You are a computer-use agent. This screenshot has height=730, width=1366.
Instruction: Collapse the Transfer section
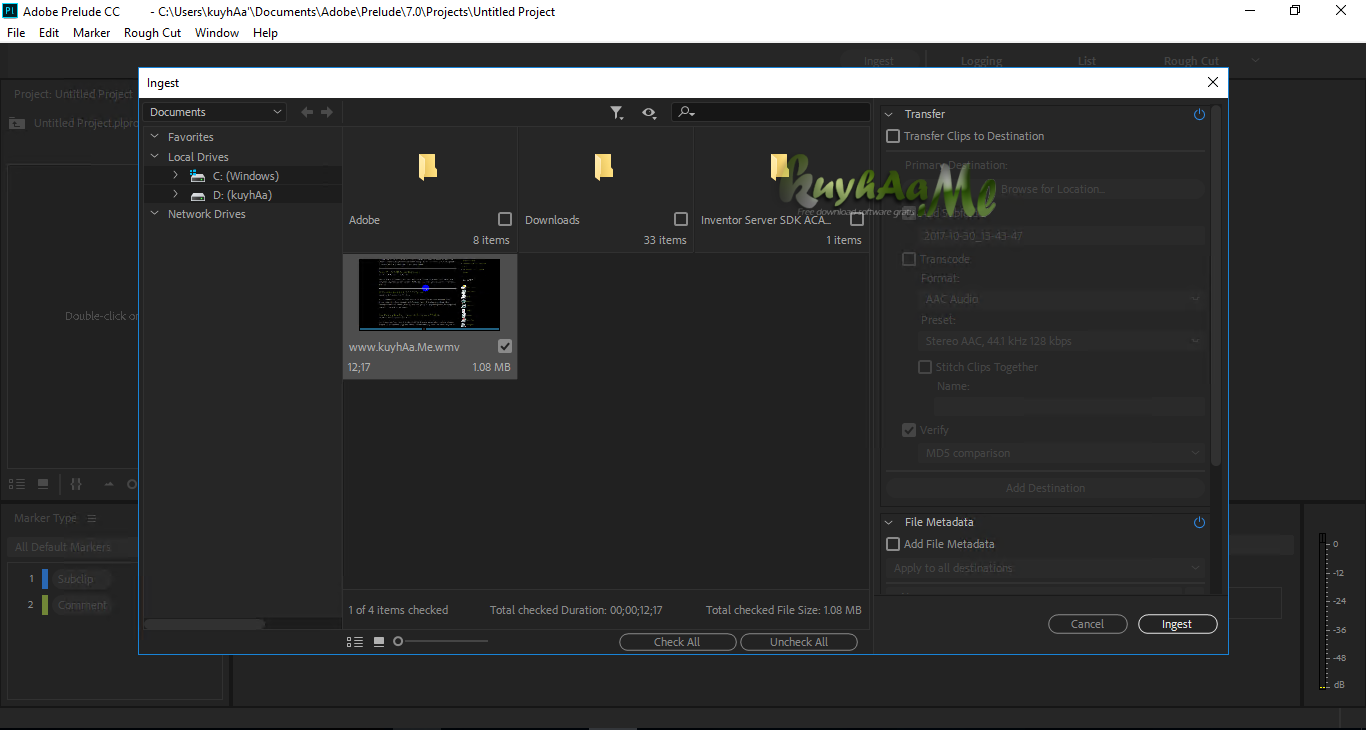pyautogui.click(x=889, y=115)
